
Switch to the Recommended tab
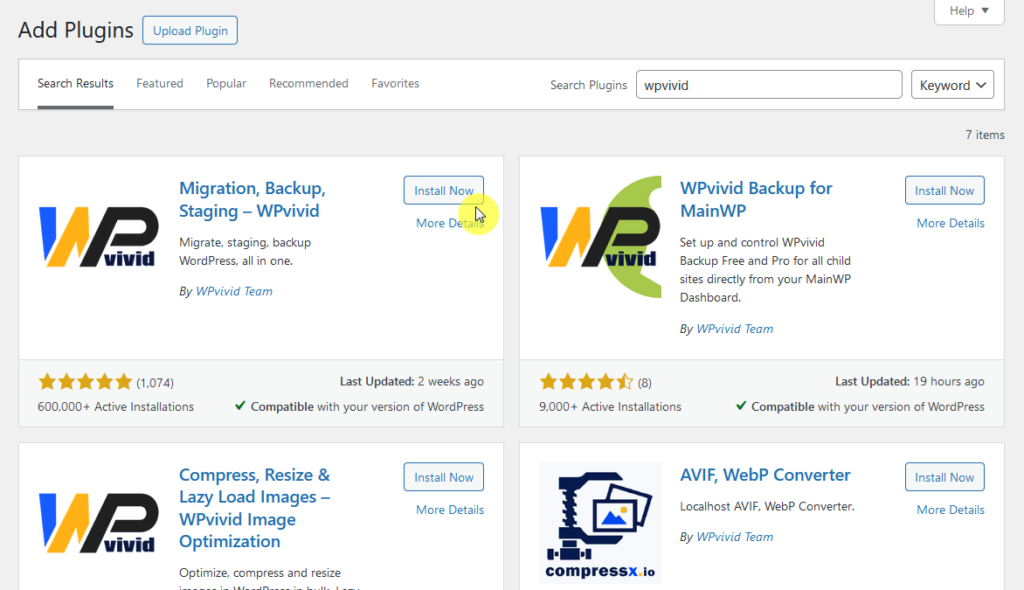pyautogui.click(x=308, y=84)
